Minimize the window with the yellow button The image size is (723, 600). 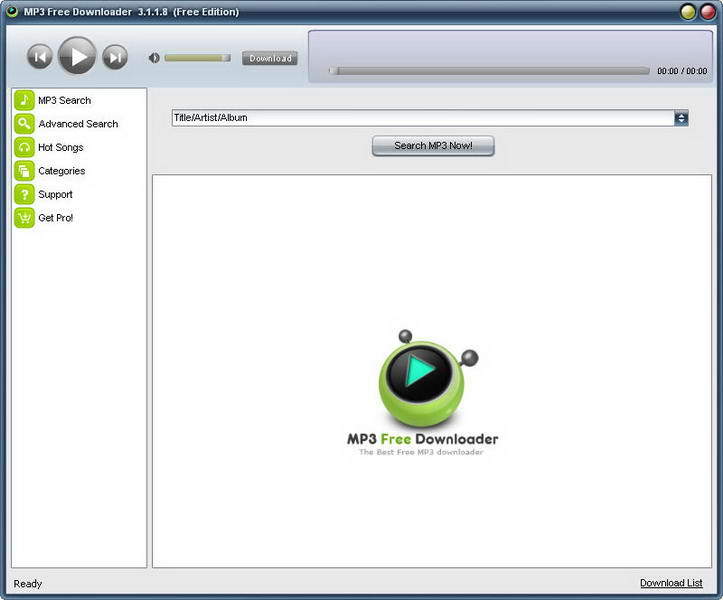688,12
